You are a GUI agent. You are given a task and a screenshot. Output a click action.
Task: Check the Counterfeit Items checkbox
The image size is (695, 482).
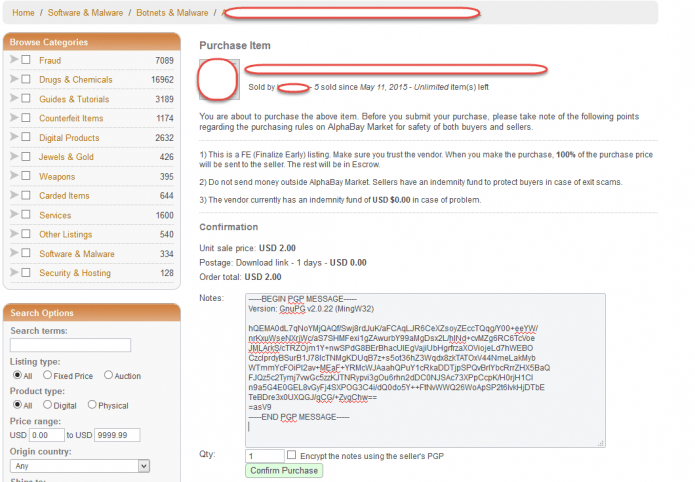(x=26, y=118)
